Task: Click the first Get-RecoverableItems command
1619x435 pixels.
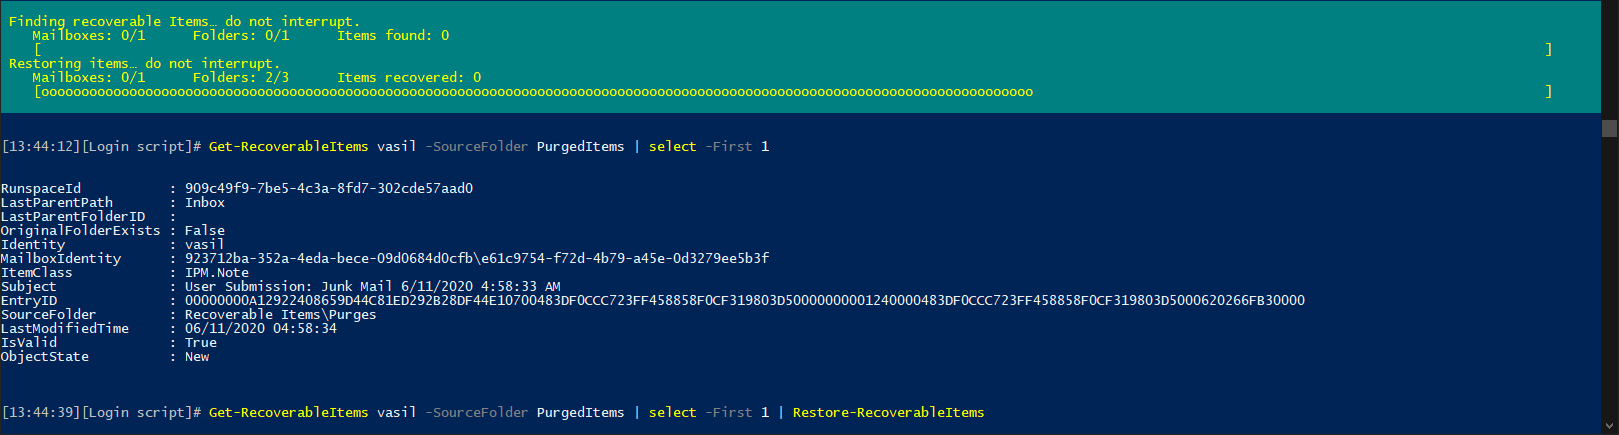Action: tap(289, 146)
